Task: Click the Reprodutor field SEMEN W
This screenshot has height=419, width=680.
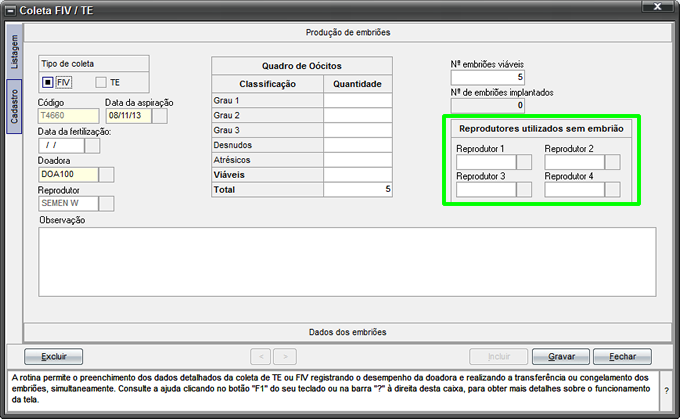Action: tap(69, 203)
